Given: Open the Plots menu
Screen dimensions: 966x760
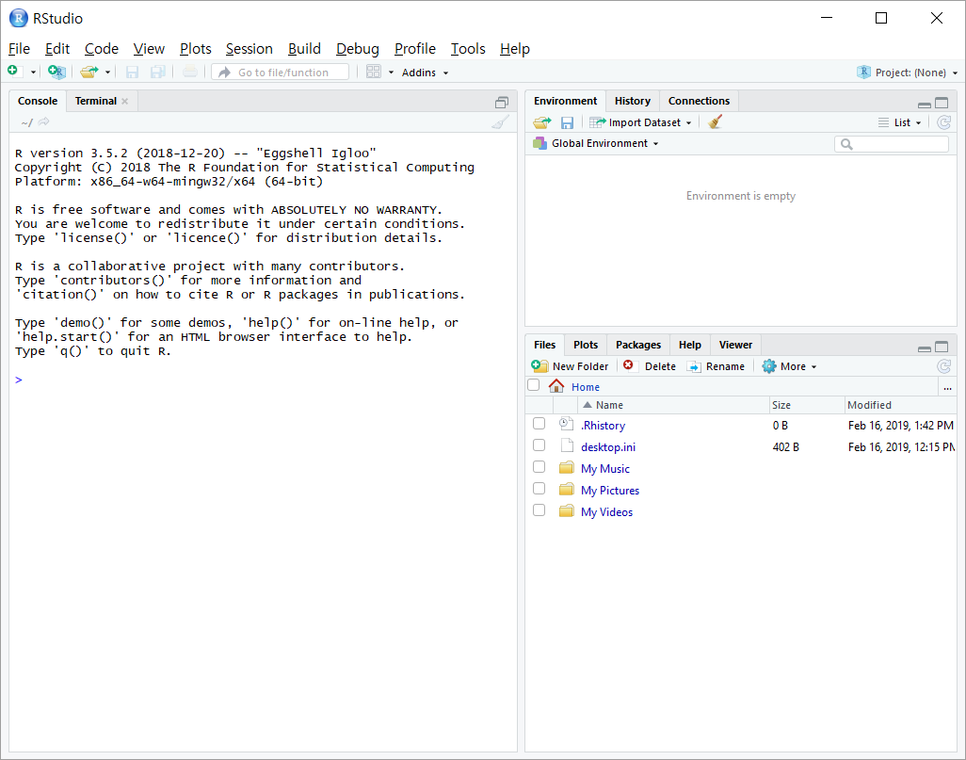Looking at the screenshot, I should click(x=195, y=49).
